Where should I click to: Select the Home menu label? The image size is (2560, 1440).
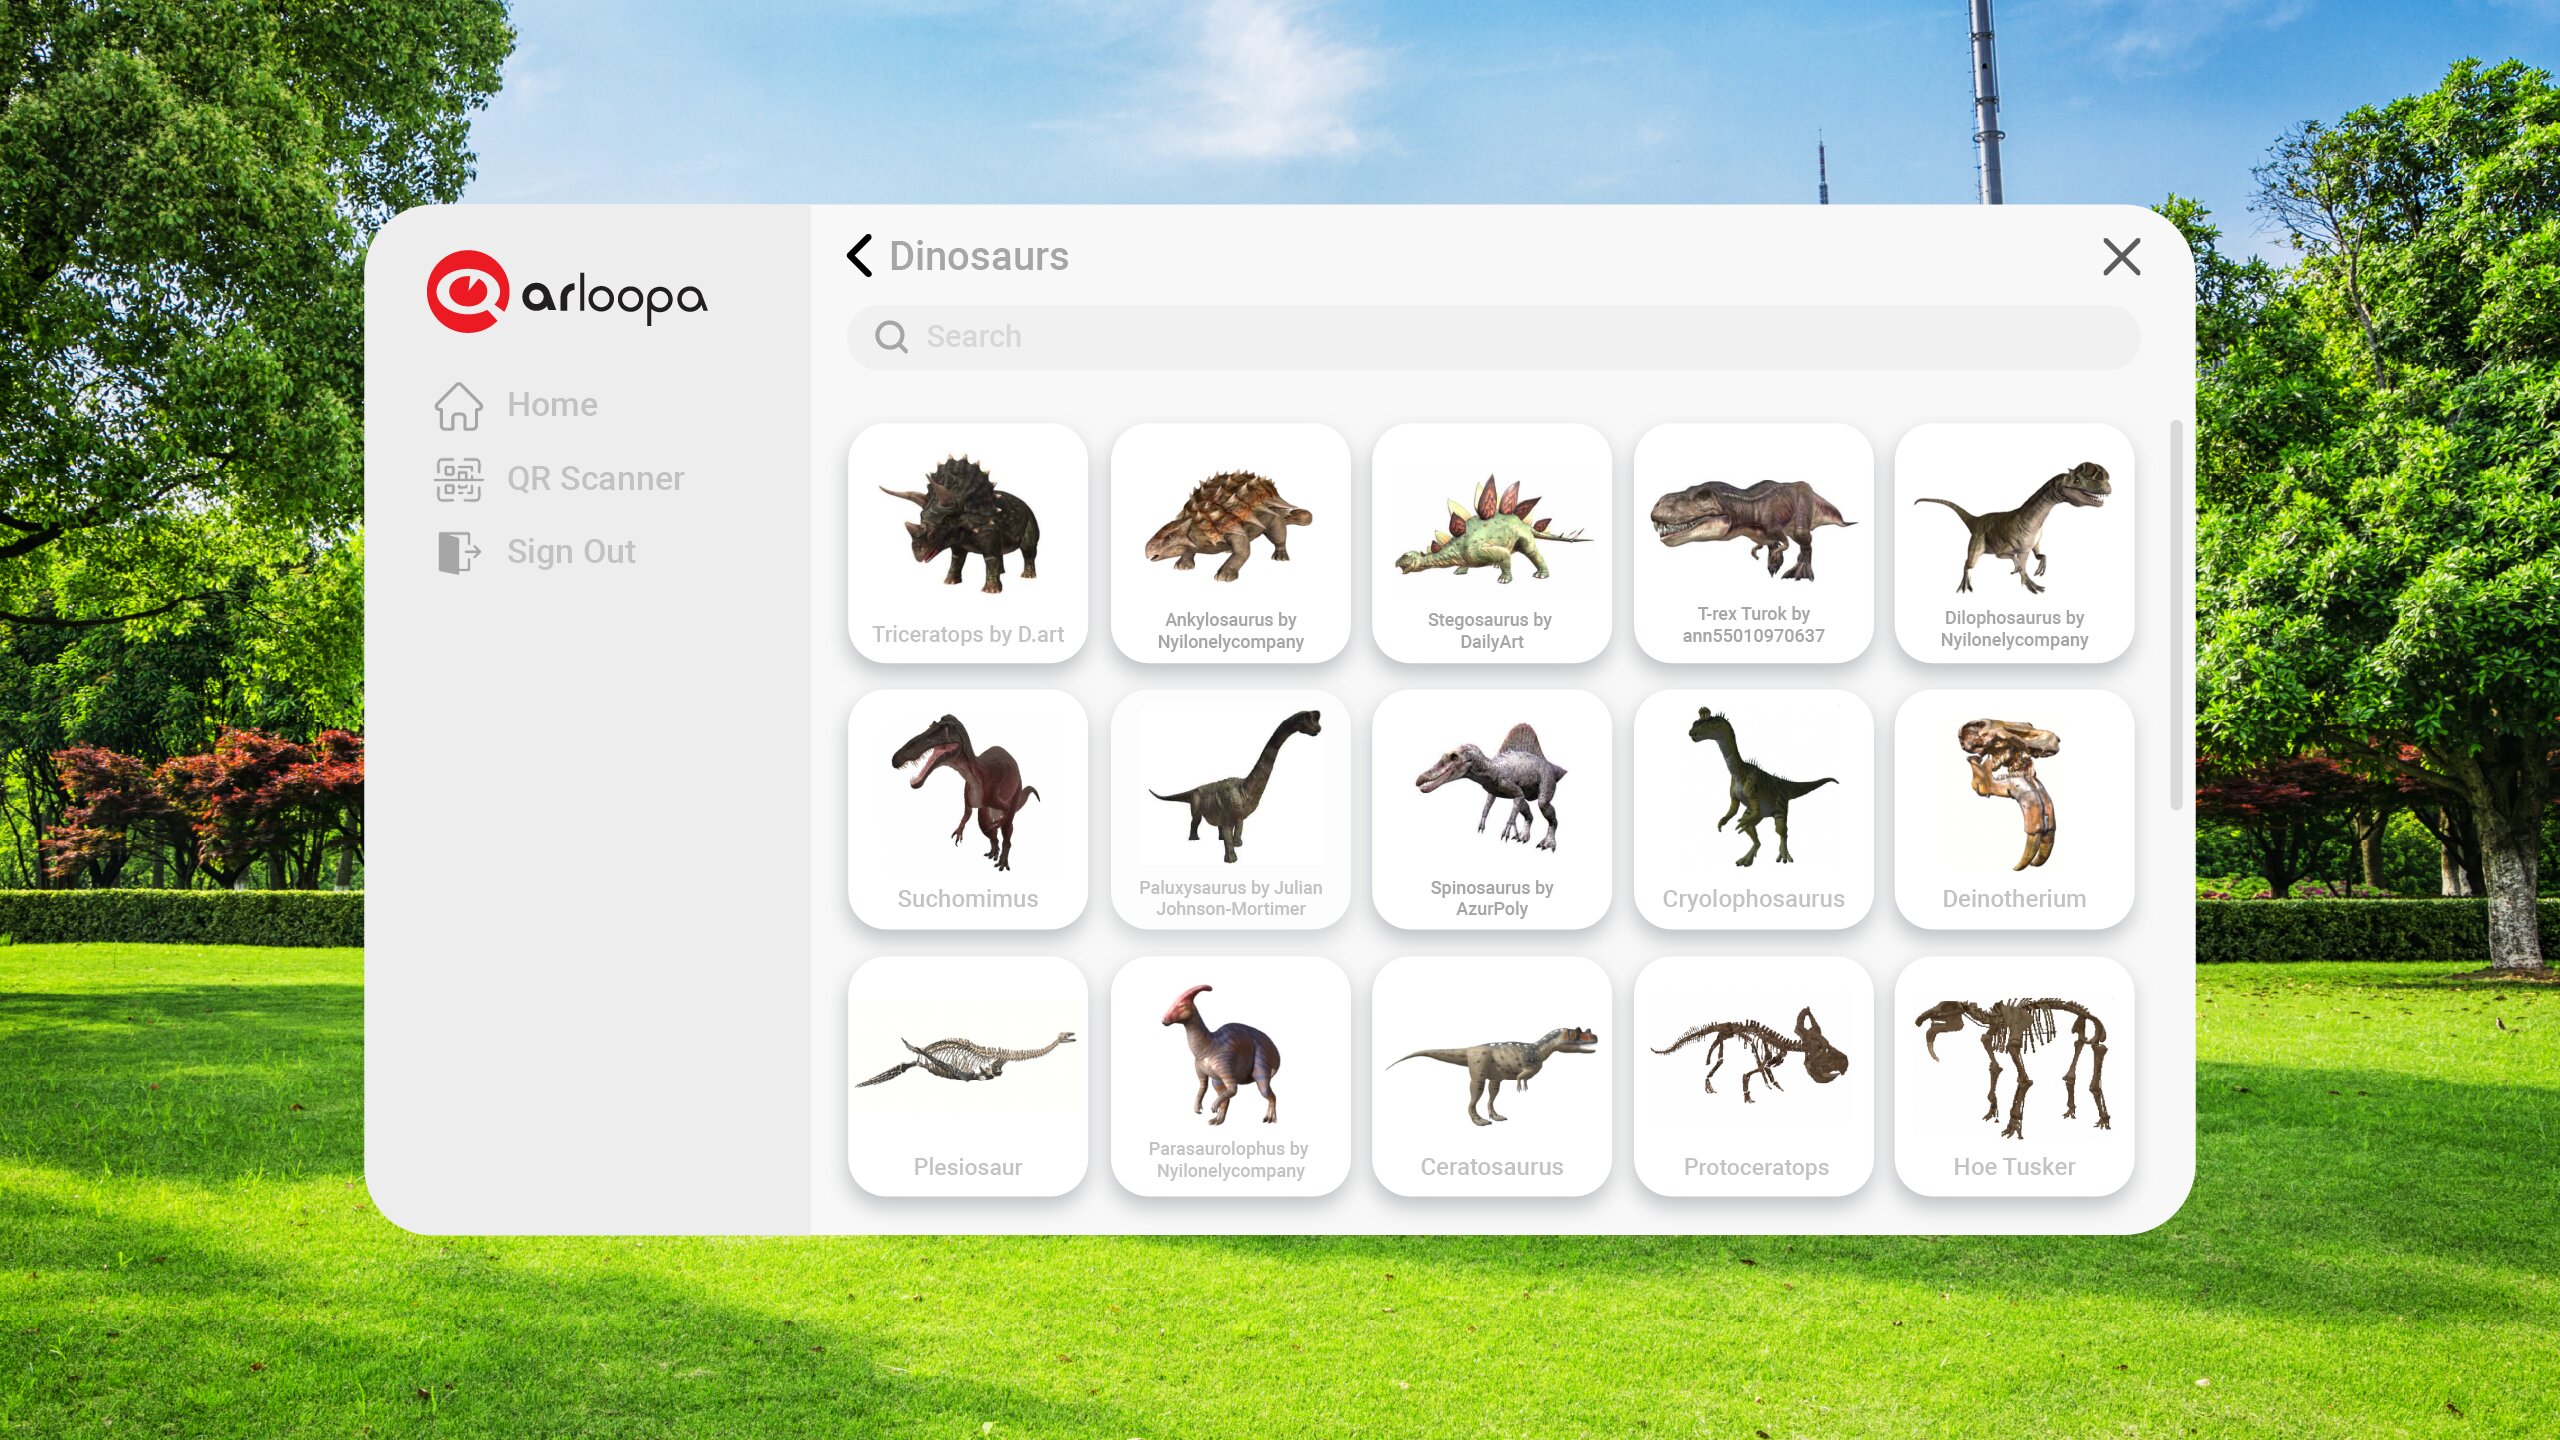point(552,405)
